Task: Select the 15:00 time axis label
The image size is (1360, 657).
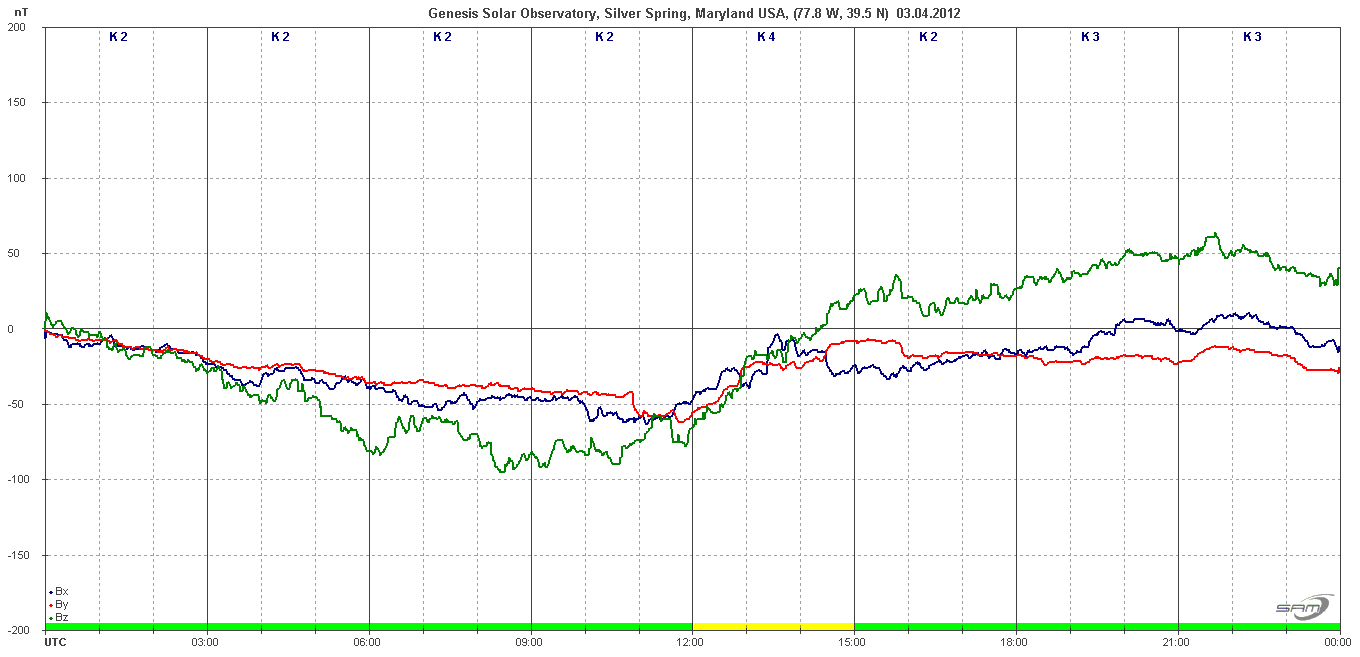Action: point(854,641)
